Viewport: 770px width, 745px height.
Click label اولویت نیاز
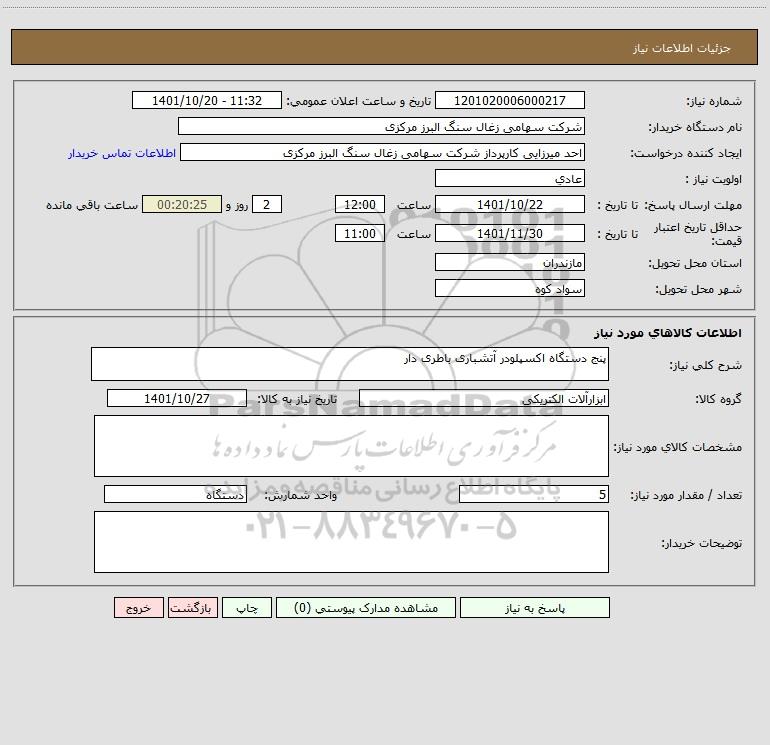[714, 180]
